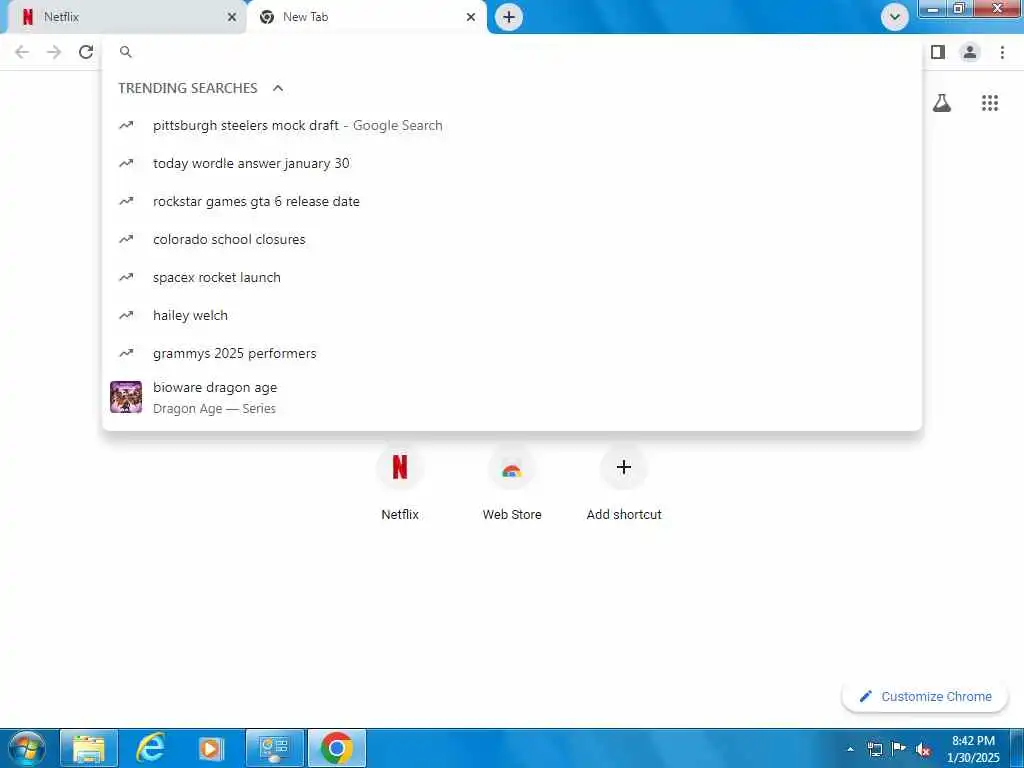Open the Control Panel taskbar item

[274, 748]
